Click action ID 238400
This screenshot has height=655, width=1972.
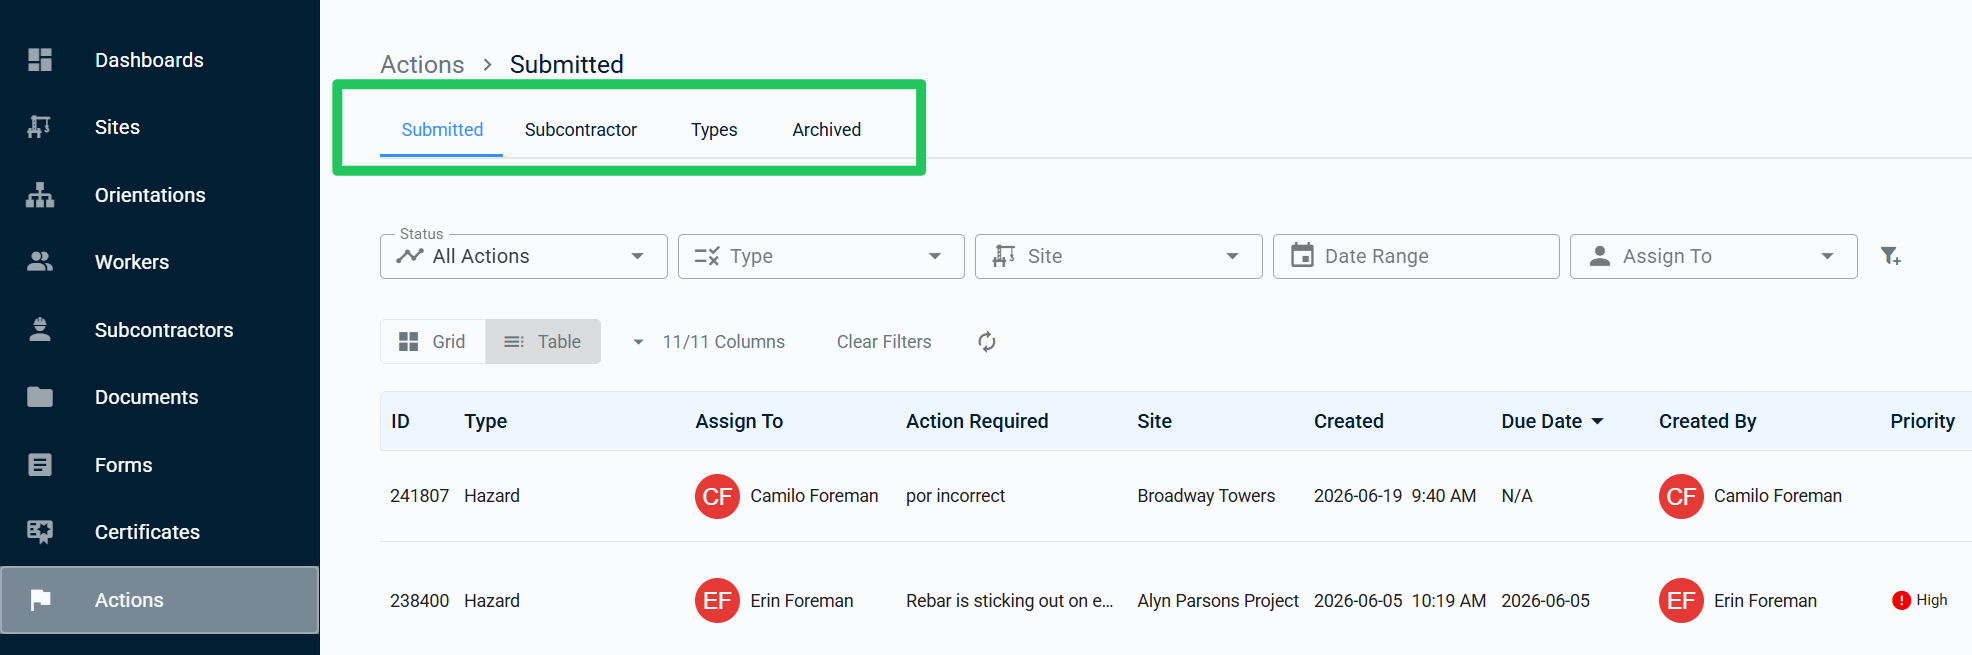[x=419, y=601]
